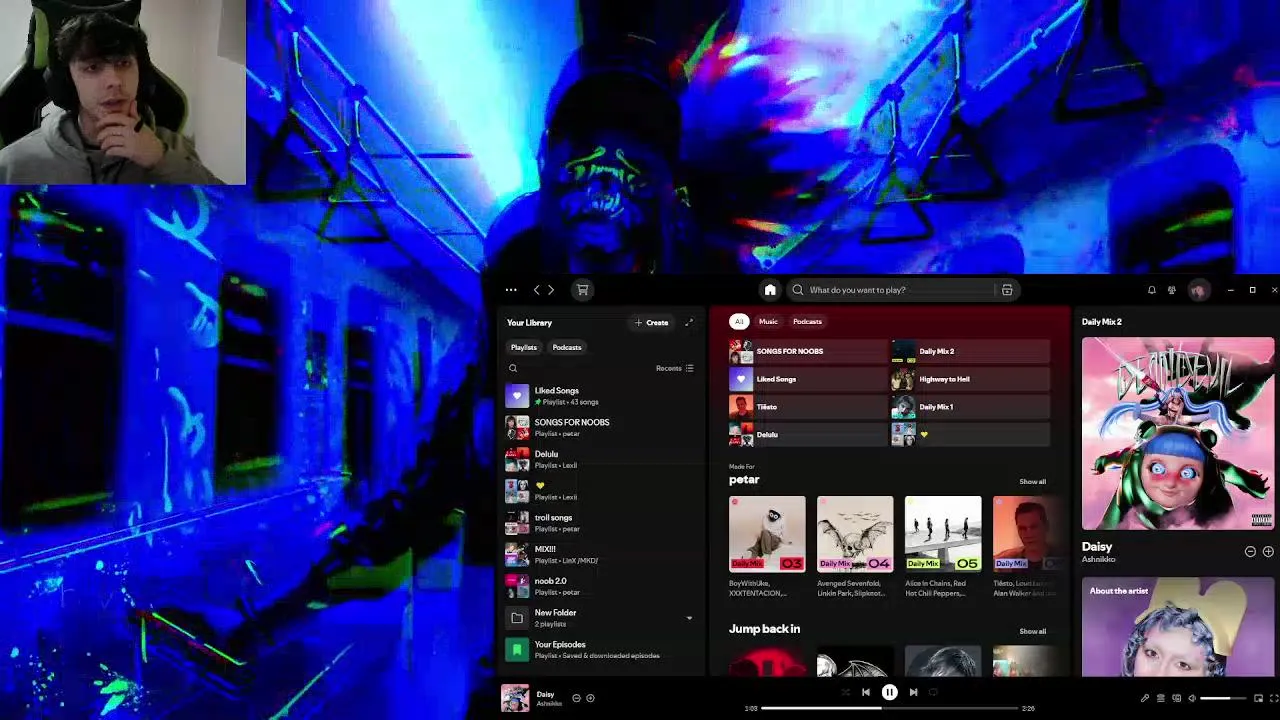1280x720 pixels.
Task: Add Daisy to playlist in right panel
Action: 1268,552
